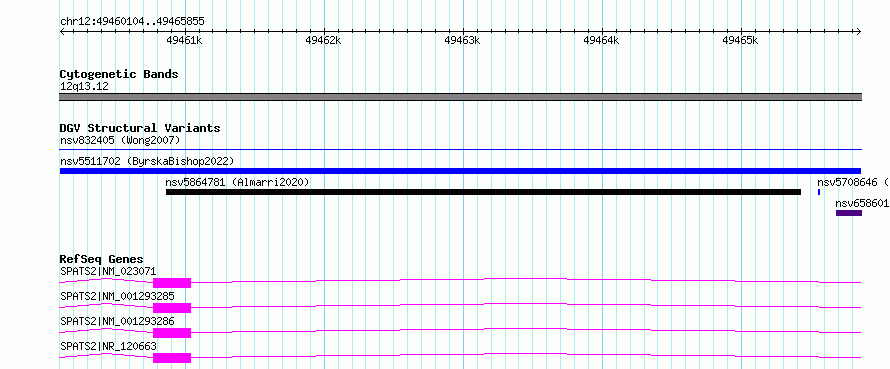Viewport: 890px width, 369px height.
Task: Click the black nsv5864781 variant bar
Action: coord(483,192)
